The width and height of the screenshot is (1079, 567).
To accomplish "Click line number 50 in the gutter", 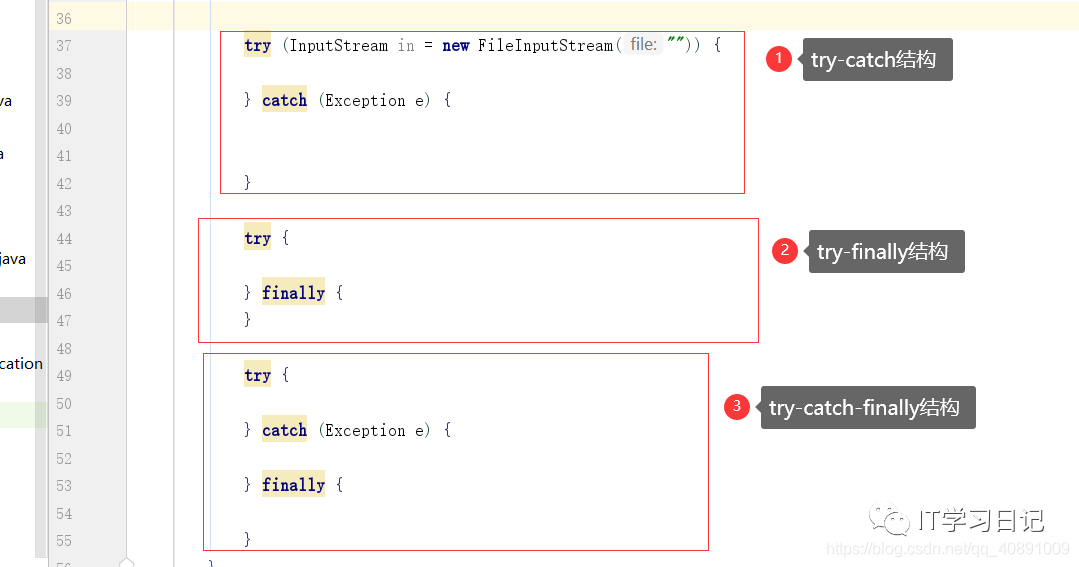I will [64, 403].
